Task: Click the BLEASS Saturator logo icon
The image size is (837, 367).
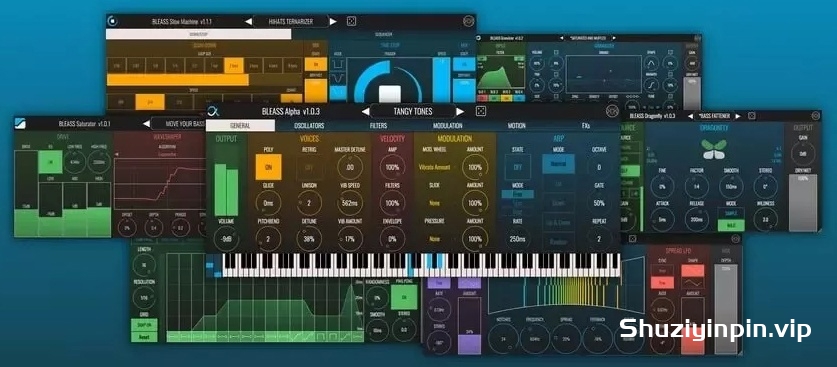Action: [20, 123]
